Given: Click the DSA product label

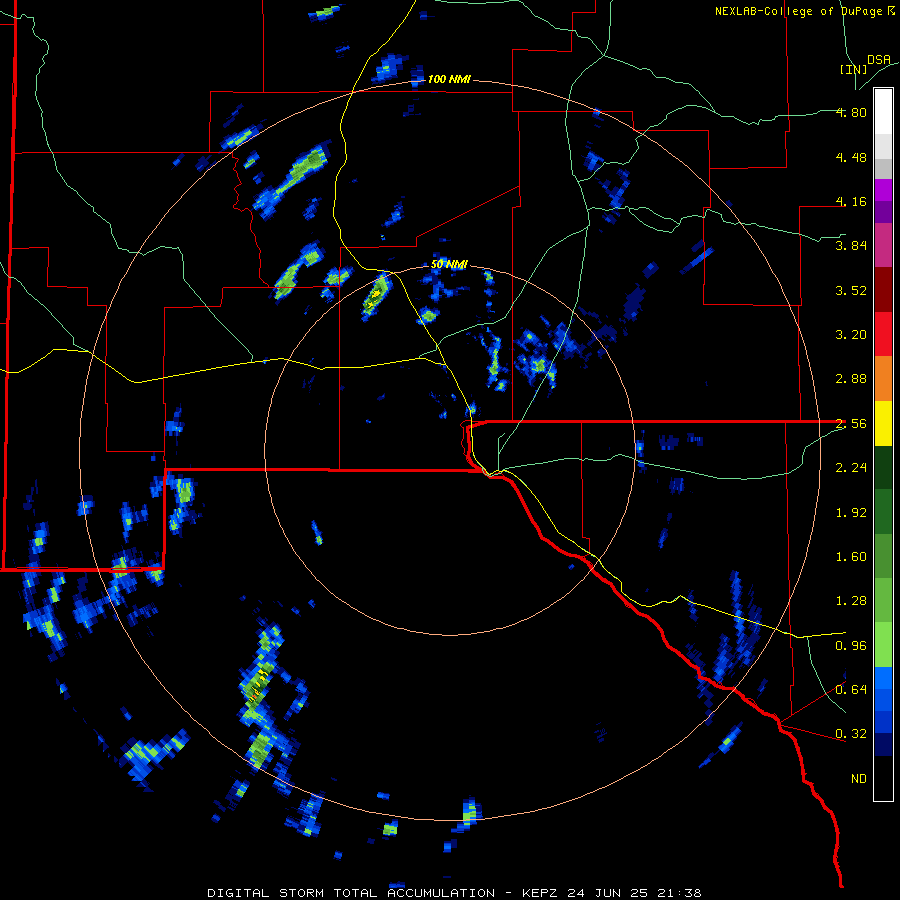Looking at the screenshot, I should coord(879,59).
